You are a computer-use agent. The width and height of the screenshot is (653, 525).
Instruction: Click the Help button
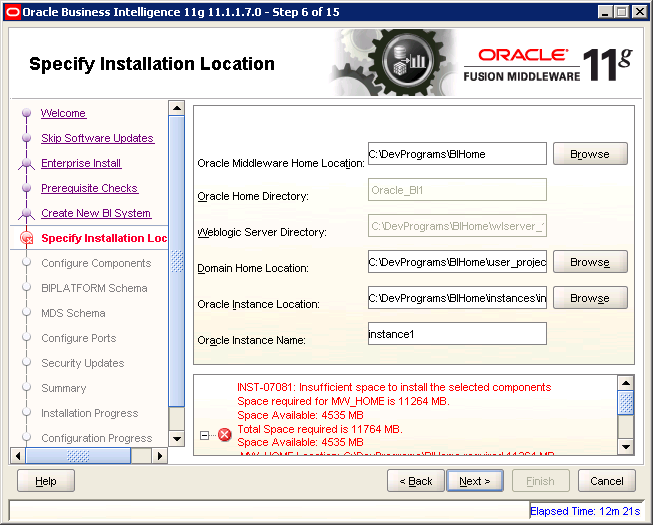point(46,481)
